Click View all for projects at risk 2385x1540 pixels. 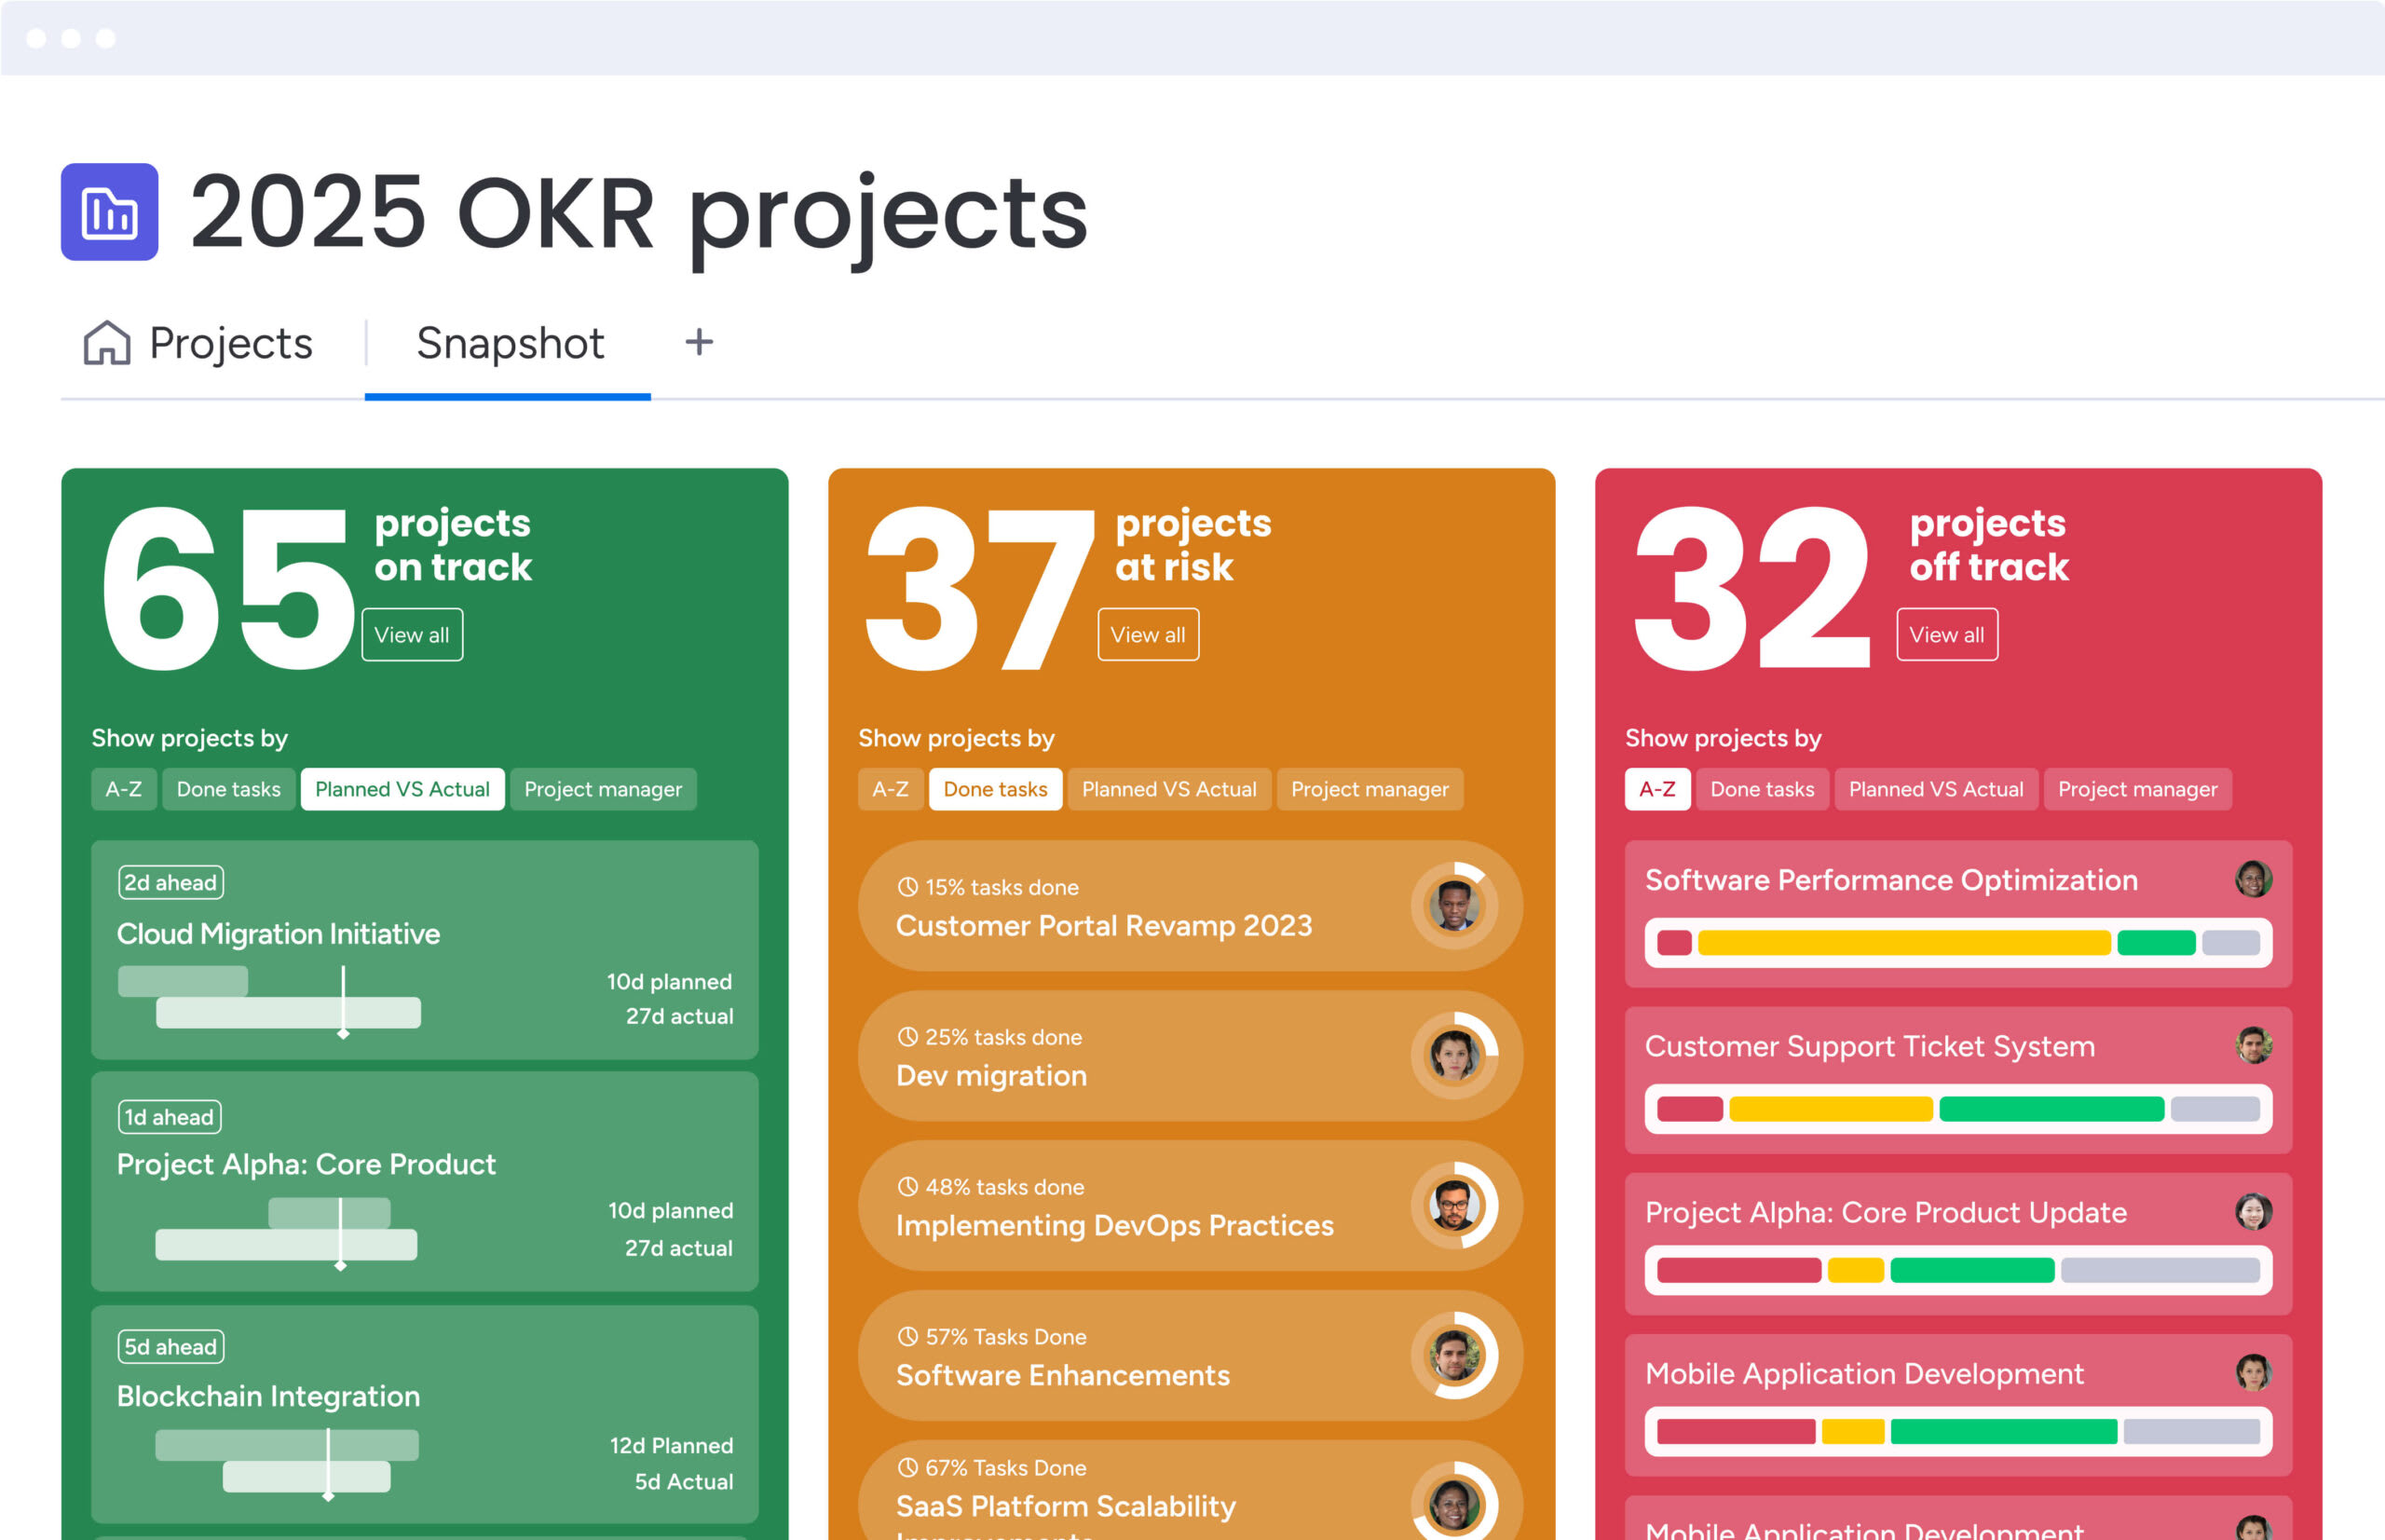[x=1147, y=634]
